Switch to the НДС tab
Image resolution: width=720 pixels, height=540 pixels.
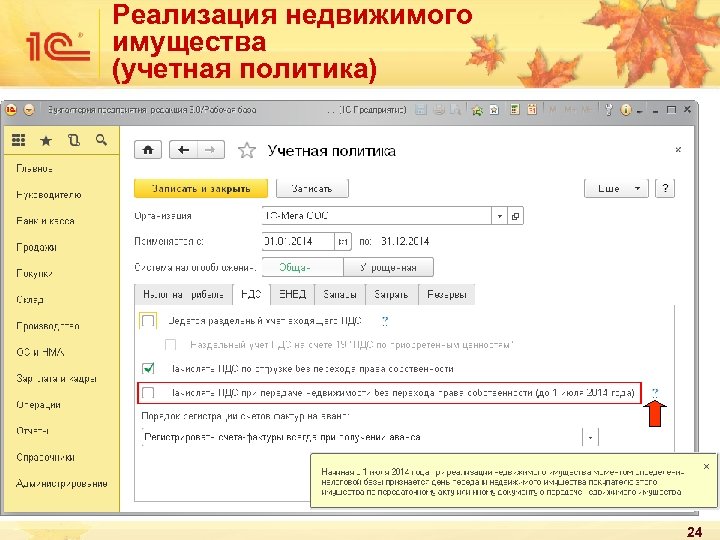[251, 295]
